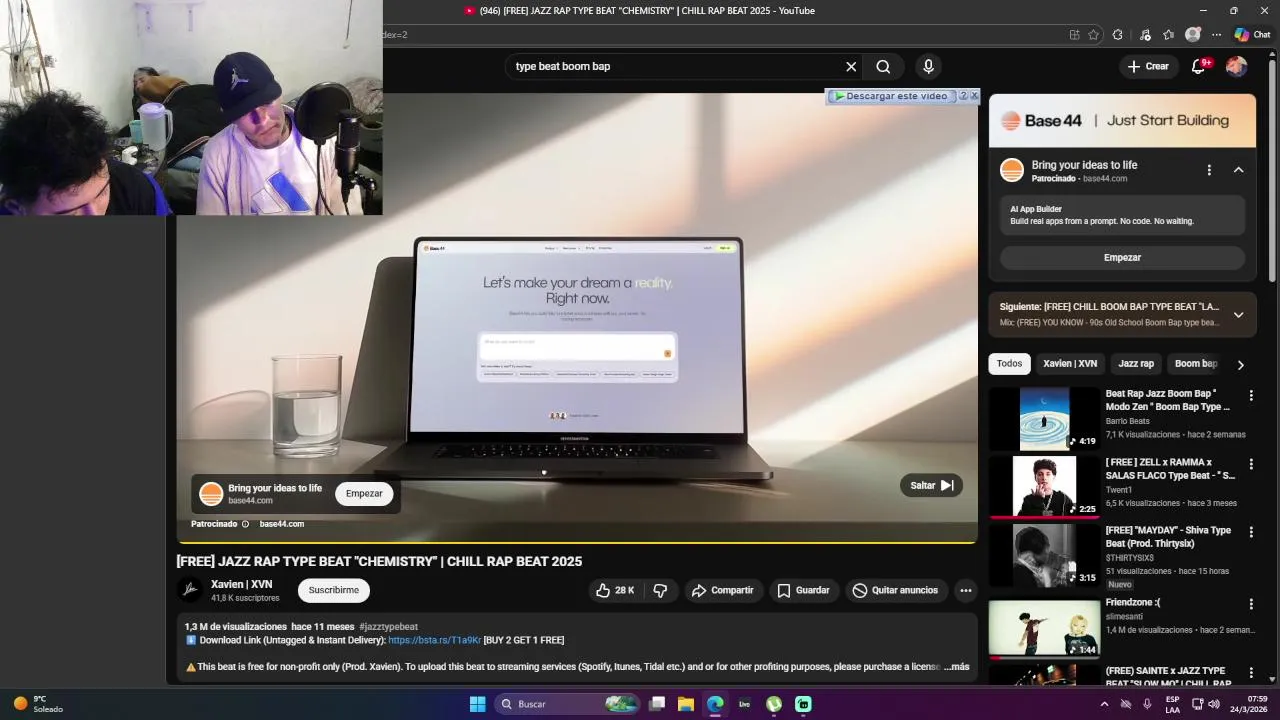Collapse the Base44 ad panel chevron
Screen dimensions: 1280x720
(x=1238, y=171)
